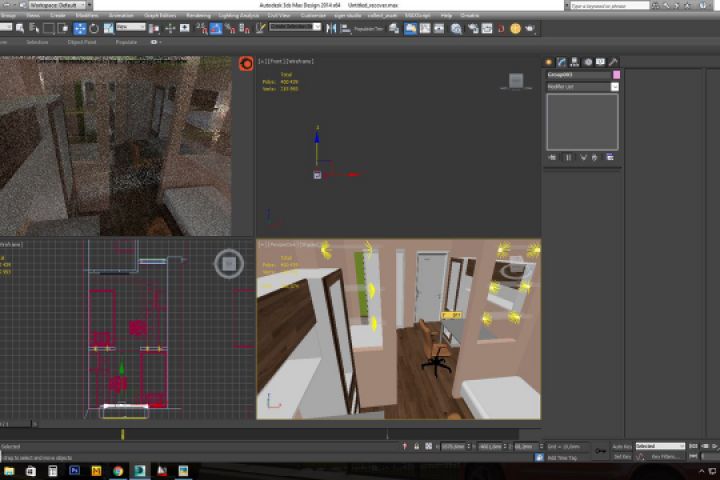Toggle Show End Result in modifier stack

568,158
